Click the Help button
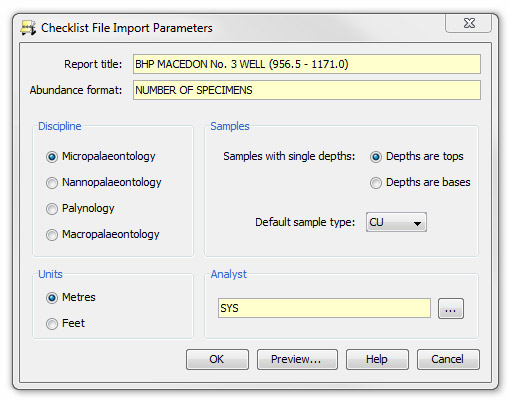Image resolution: width=510 pixels, height=402 pixels. pyautogui.click(x=377, y=359)
